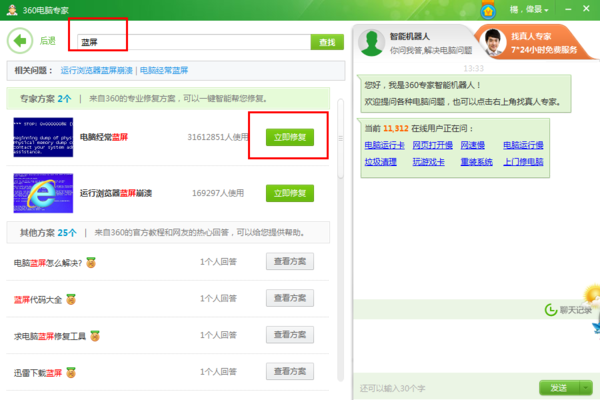Click the sun weather widget icon

point(592,294)
